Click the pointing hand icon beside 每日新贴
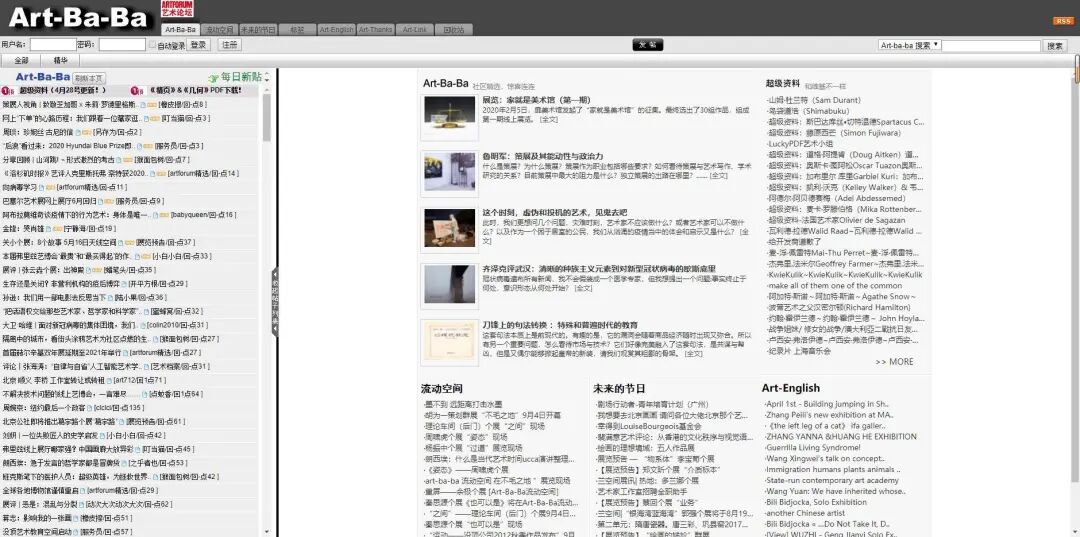Screen dimensions: 1080x537 tap(214, 78)
